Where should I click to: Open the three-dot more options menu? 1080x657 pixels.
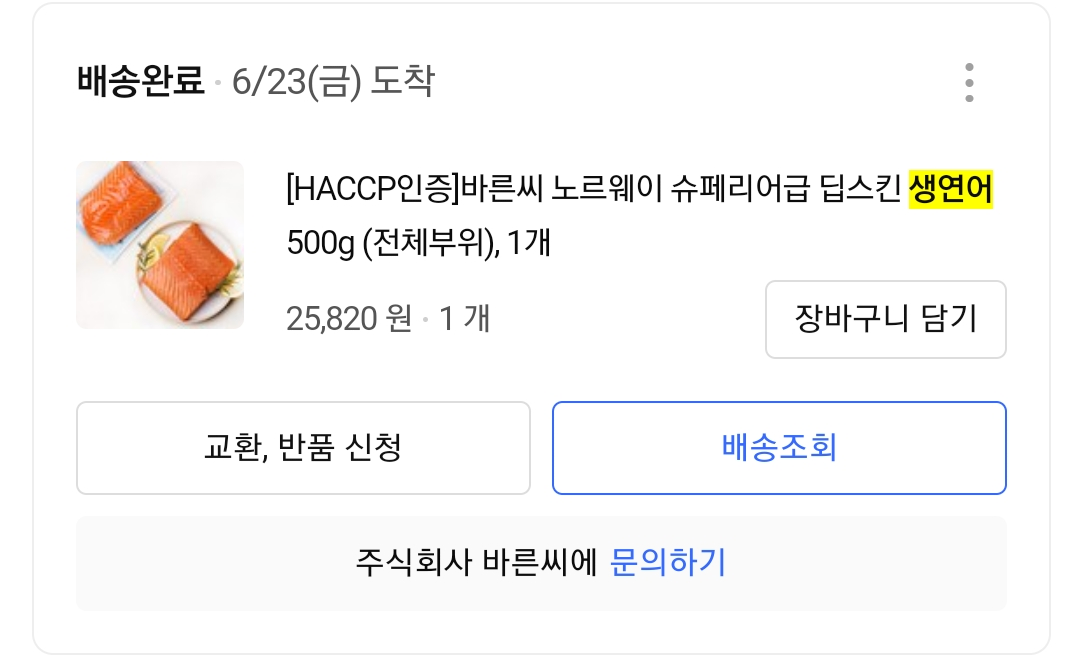[x=968, y=82]
